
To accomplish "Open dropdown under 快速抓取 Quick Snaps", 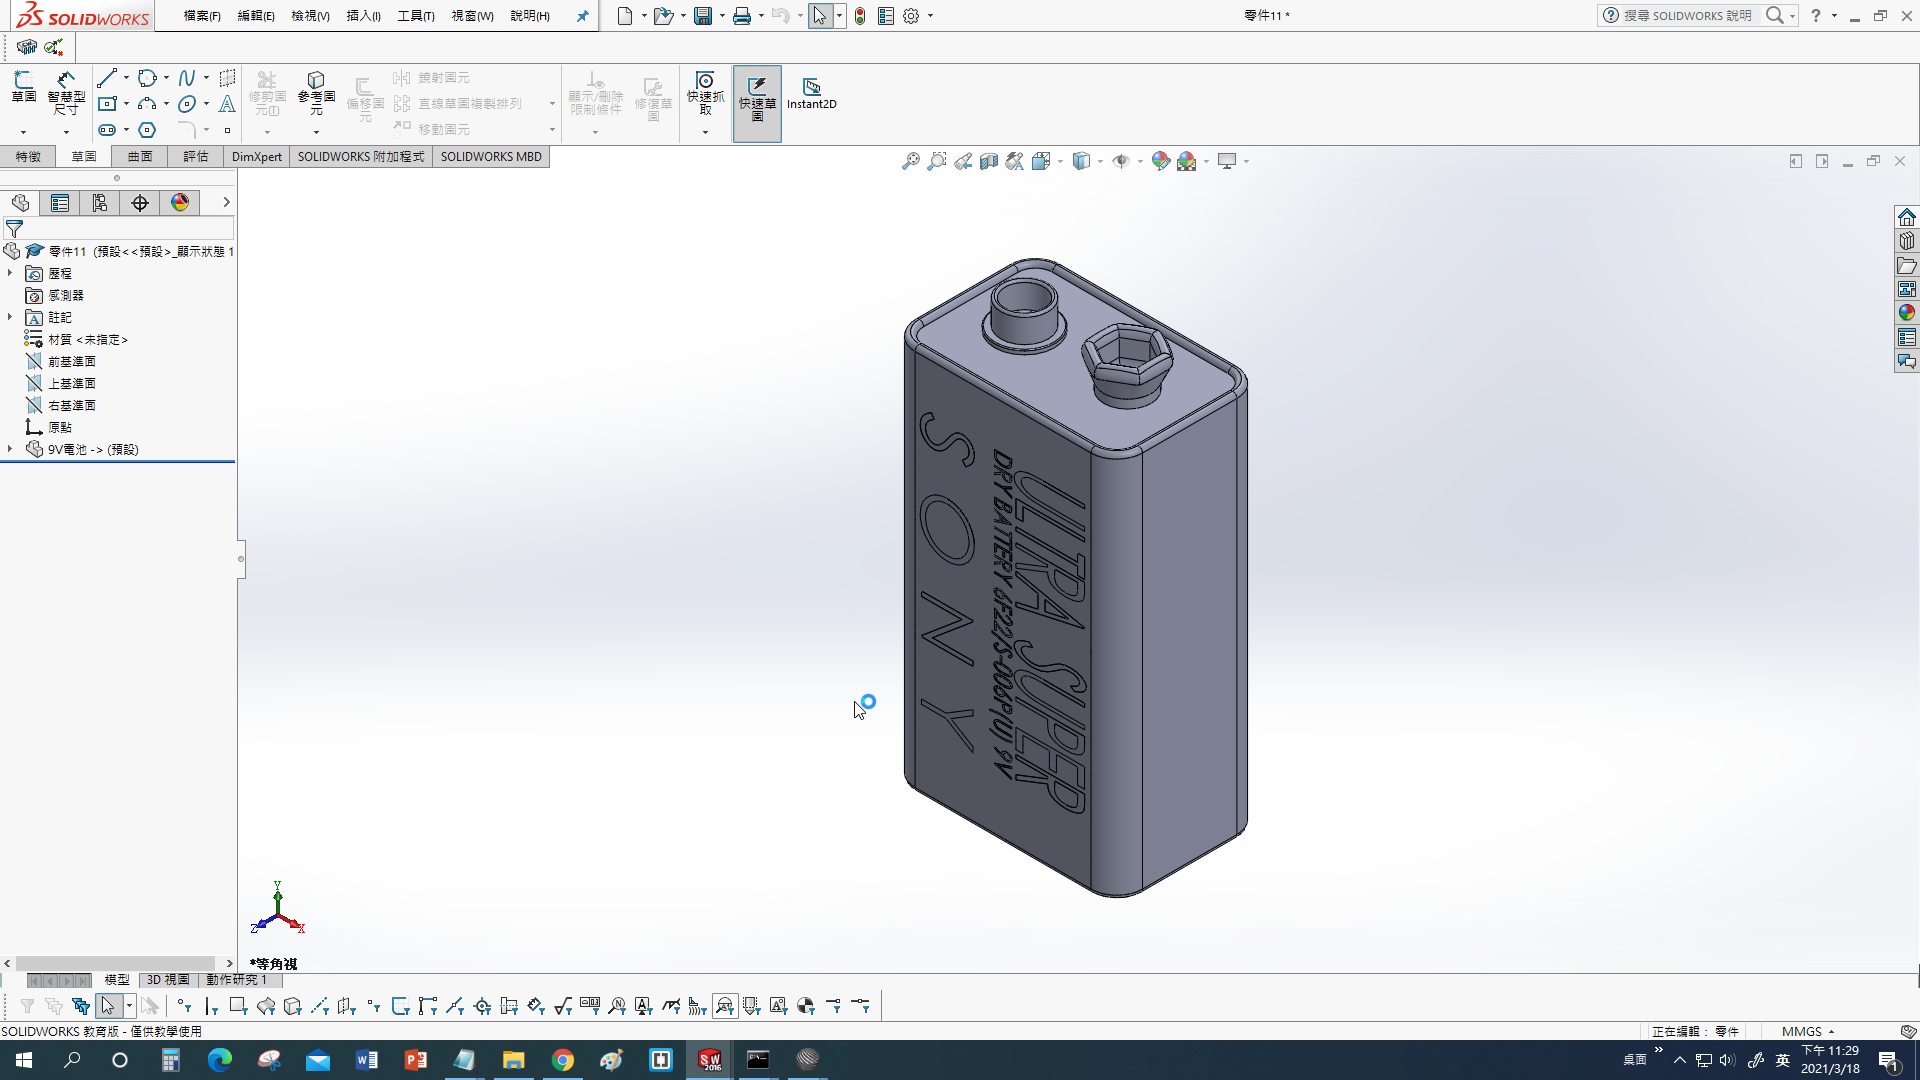I will click(705, 132).
